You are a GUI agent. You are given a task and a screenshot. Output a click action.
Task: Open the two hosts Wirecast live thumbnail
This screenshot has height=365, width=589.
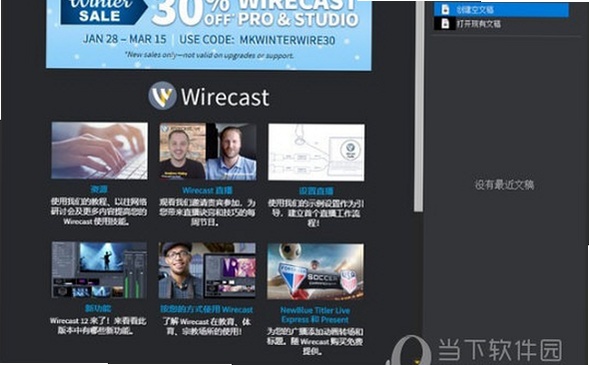pos(208,152)
